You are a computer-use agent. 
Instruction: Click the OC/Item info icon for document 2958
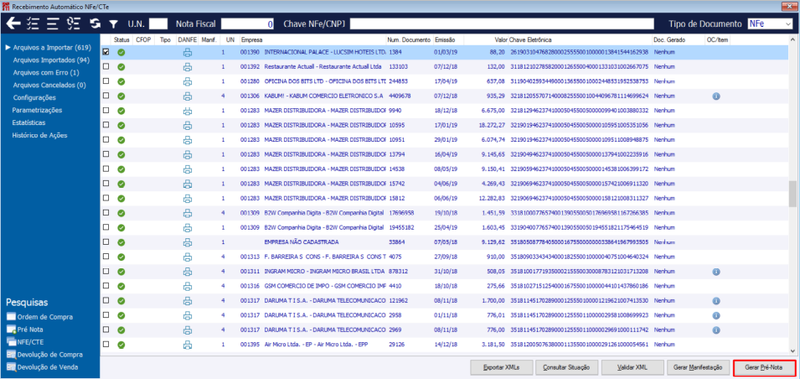(x=716, y=315)
